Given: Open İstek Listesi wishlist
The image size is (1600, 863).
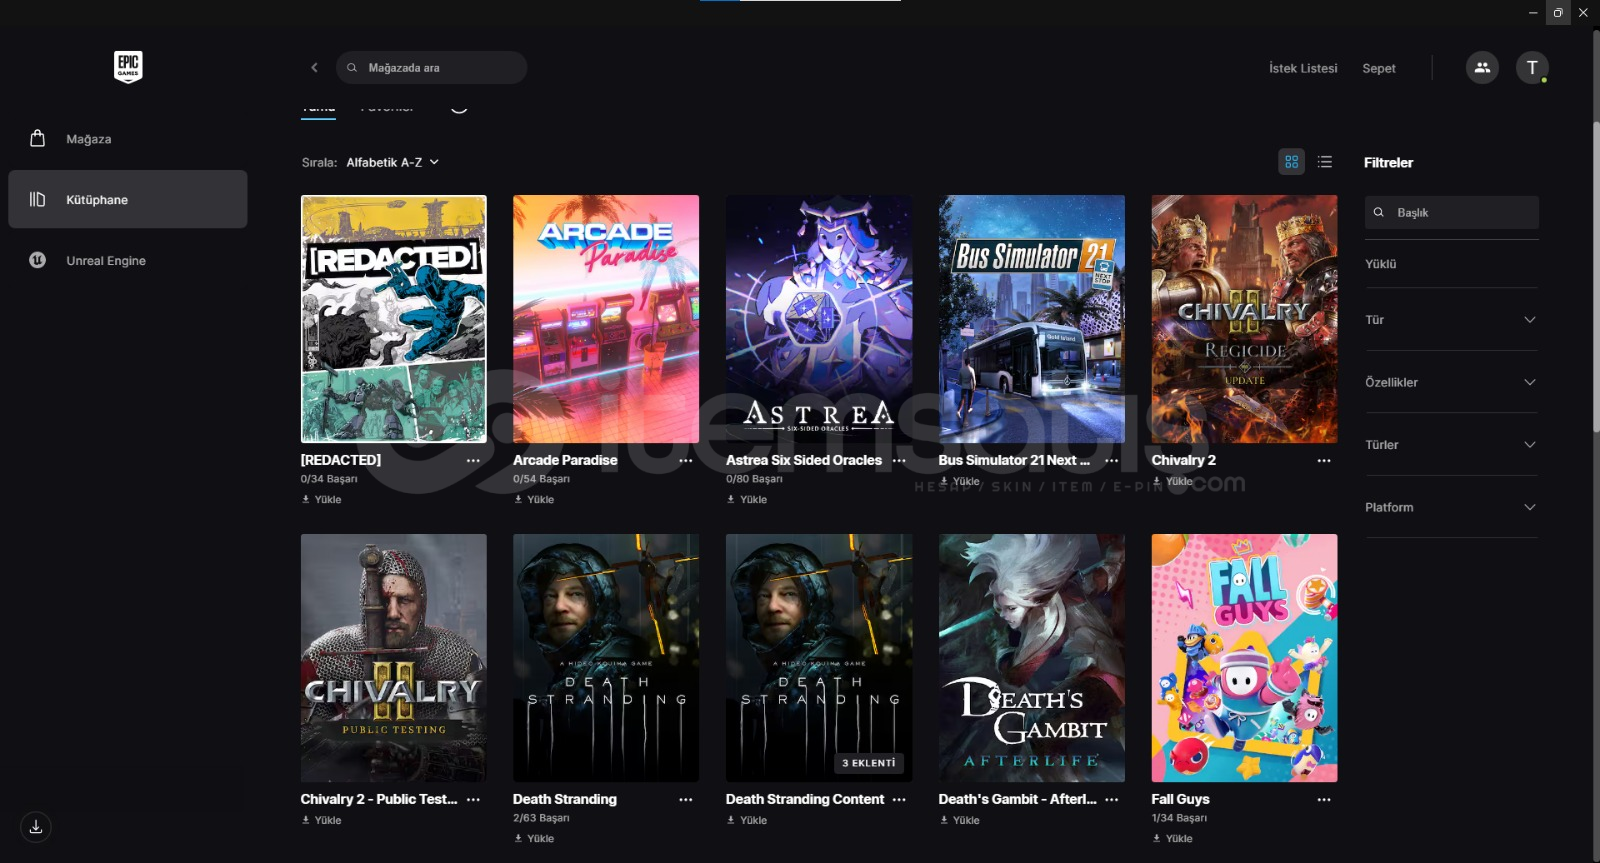Looking at the screenshot, I should (x=1303, y=68).
